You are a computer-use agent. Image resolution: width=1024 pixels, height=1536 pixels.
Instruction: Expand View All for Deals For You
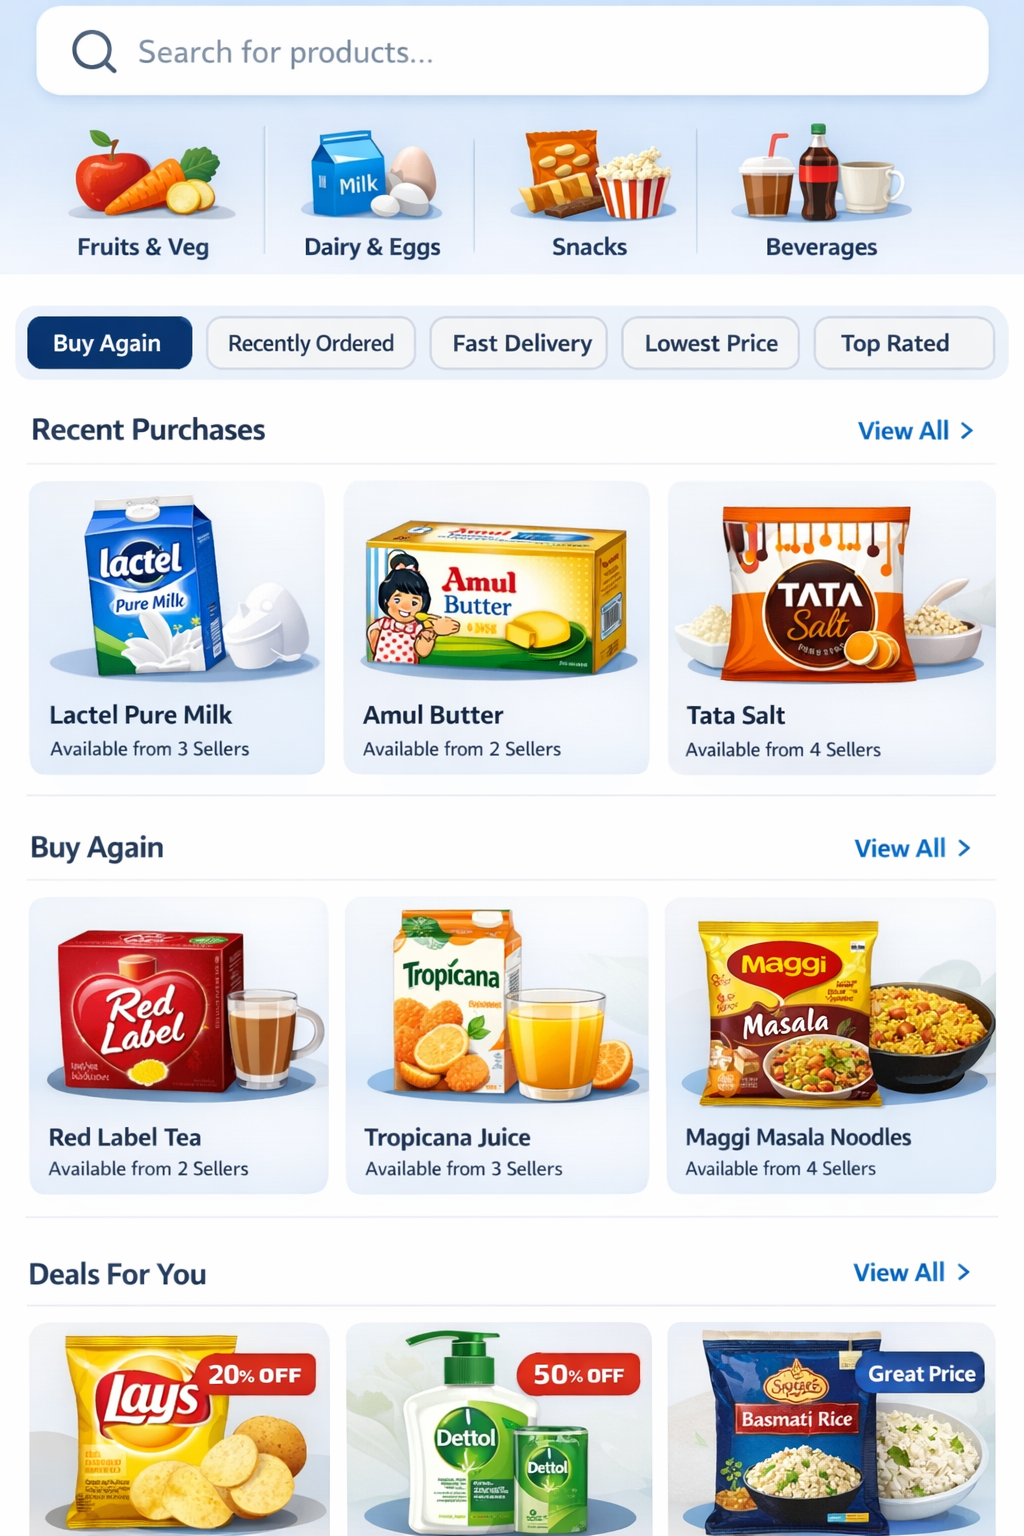click(x=911, y=1272)
